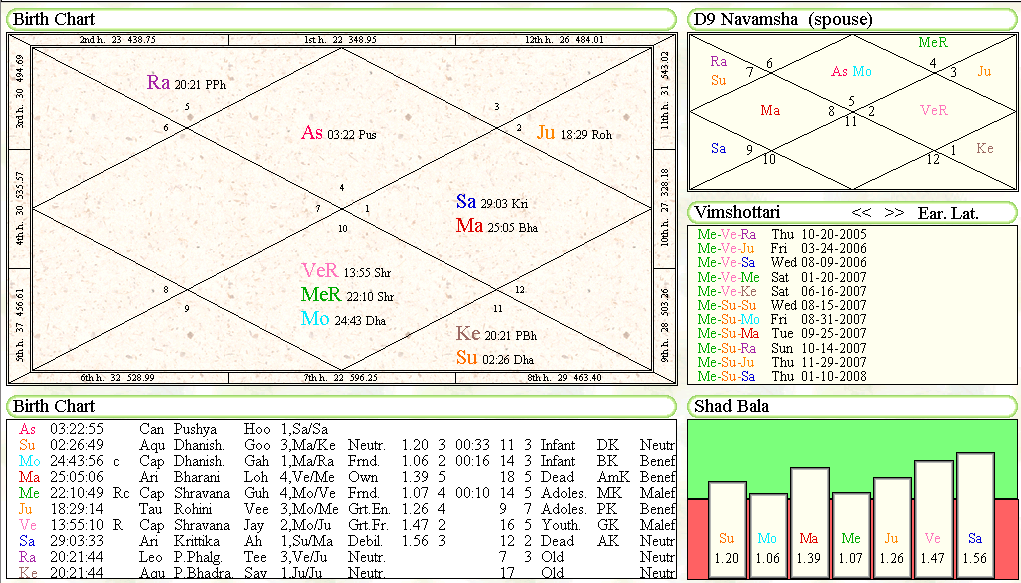
Task: Click the Saturn bar in Shad Bala graph
Action: (x=974, y=515)
